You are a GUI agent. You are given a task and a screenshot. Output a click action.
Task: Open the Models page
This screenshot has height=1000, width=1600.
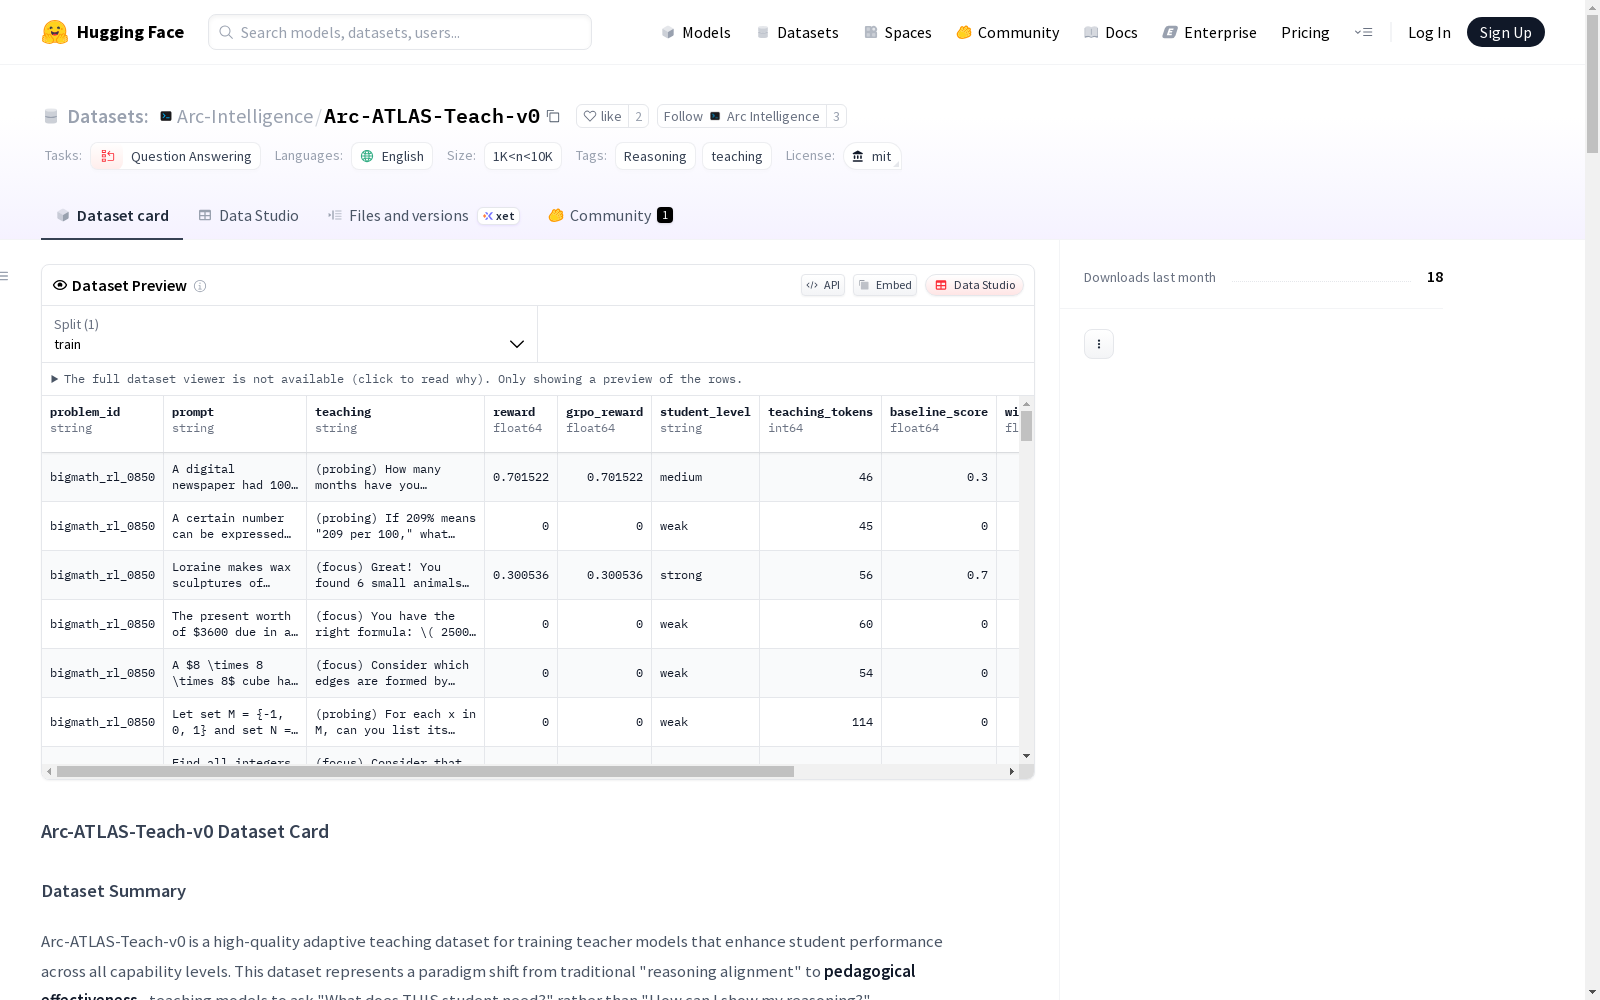[x=696, y=32]
